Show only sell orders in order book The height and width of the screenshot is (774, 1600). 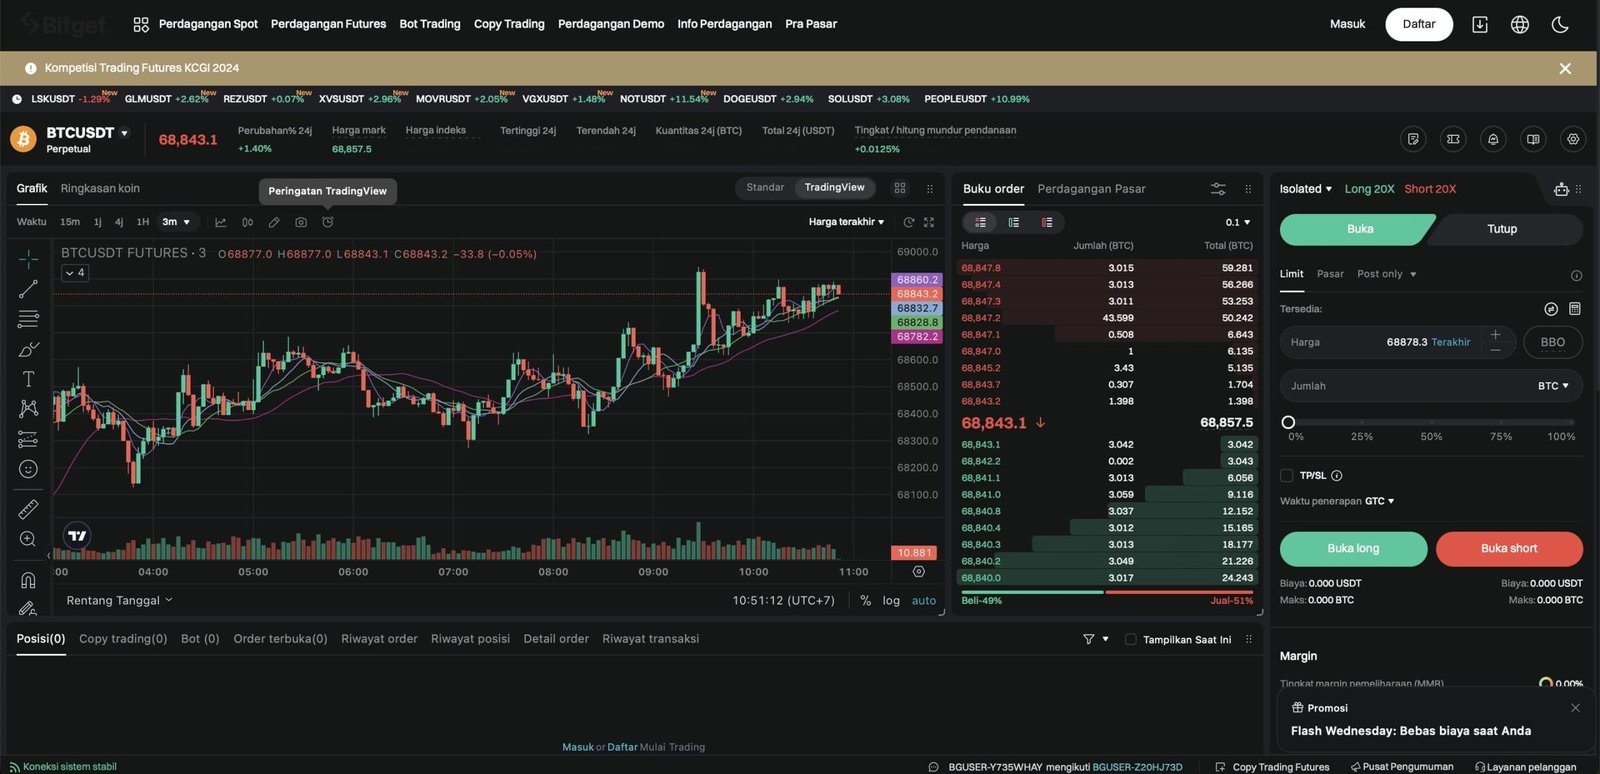click(x=1047, y=222)
